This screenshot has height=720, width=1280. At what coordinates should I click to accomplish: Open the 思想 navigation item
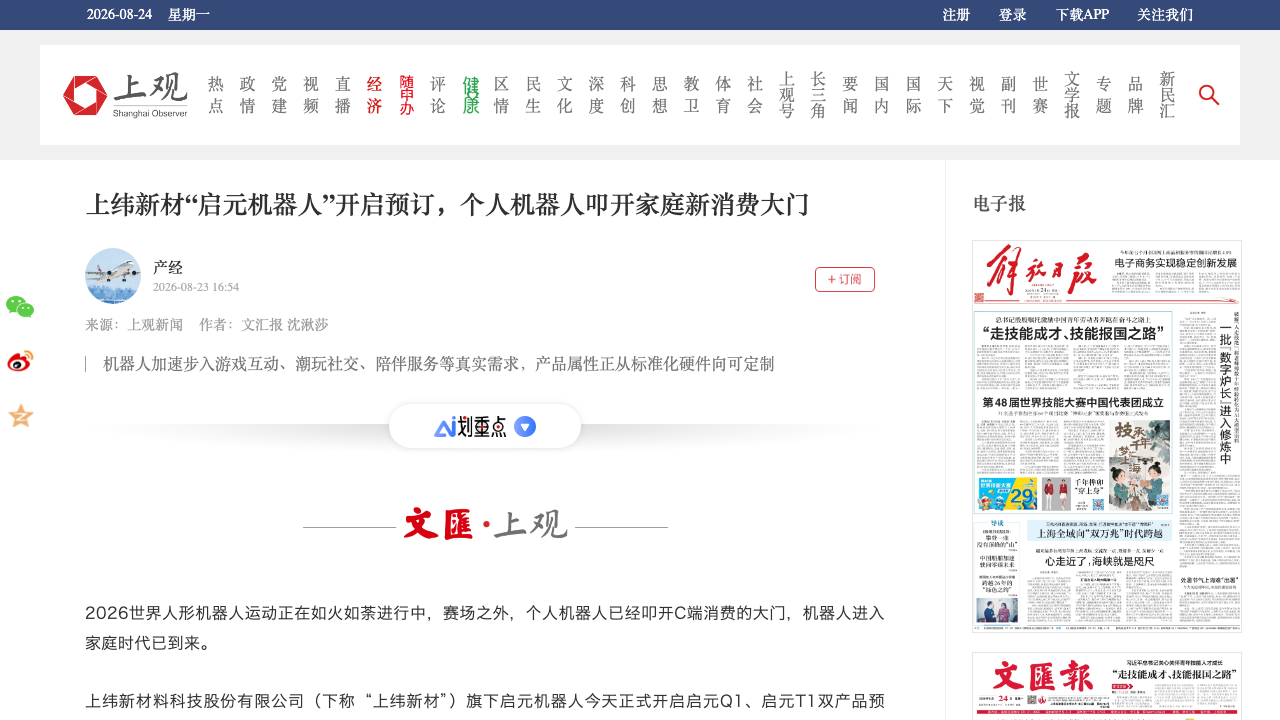(660, 95)
